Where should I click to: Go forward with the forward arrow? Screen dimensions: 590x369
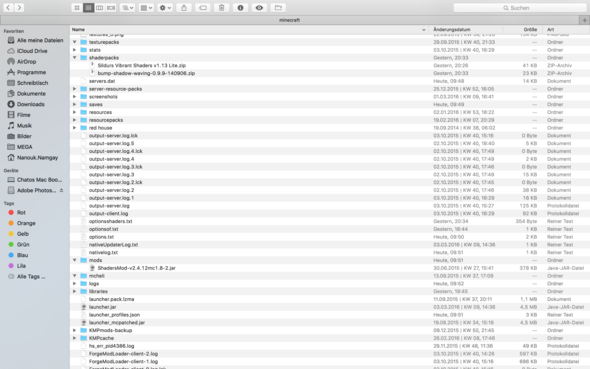coord(19,8)
